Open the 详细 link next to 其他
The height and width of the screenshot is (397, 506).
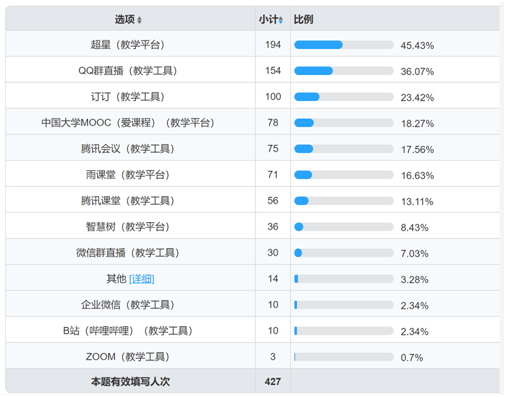tap(142, 279)
